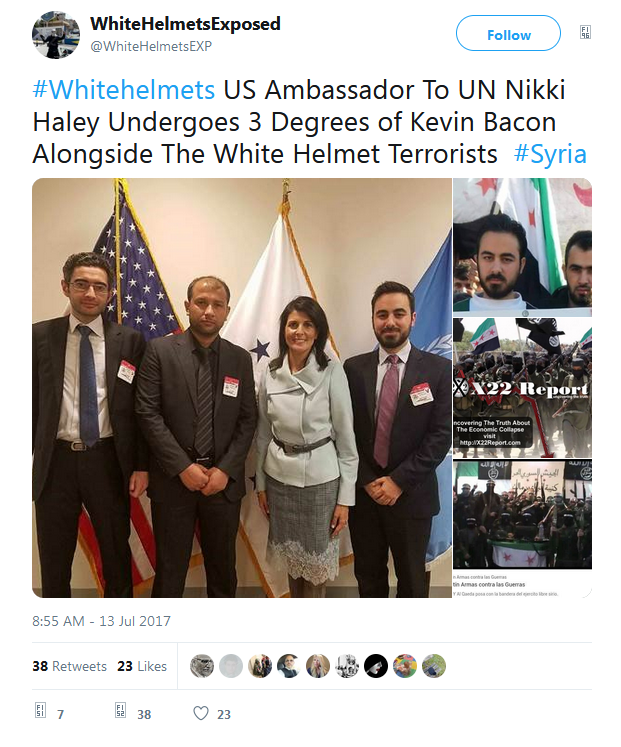The width and height of the screenshot is (621, 747).
Task: Click the last liker avatar in the row
Action: [434, 666]
